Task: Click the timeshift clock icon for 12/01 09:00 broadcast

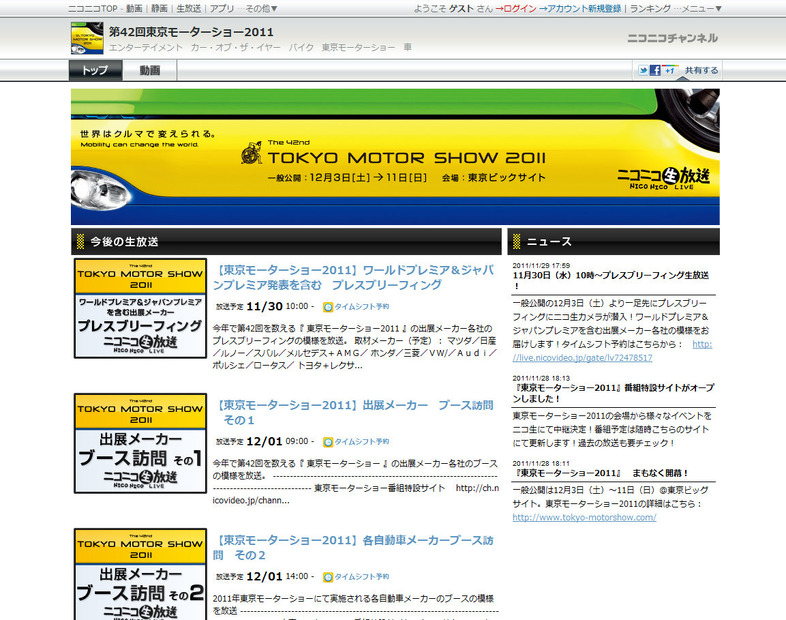Action: tap(328, 442)
